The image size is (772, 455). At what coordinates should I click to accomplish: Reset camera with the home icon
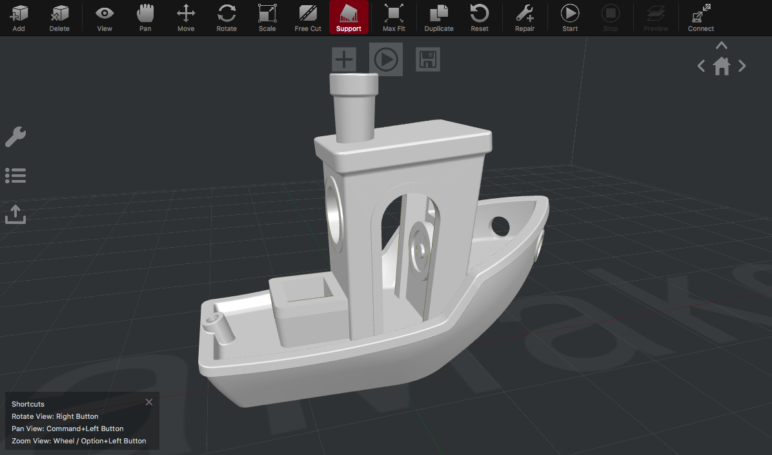[721, 67]
